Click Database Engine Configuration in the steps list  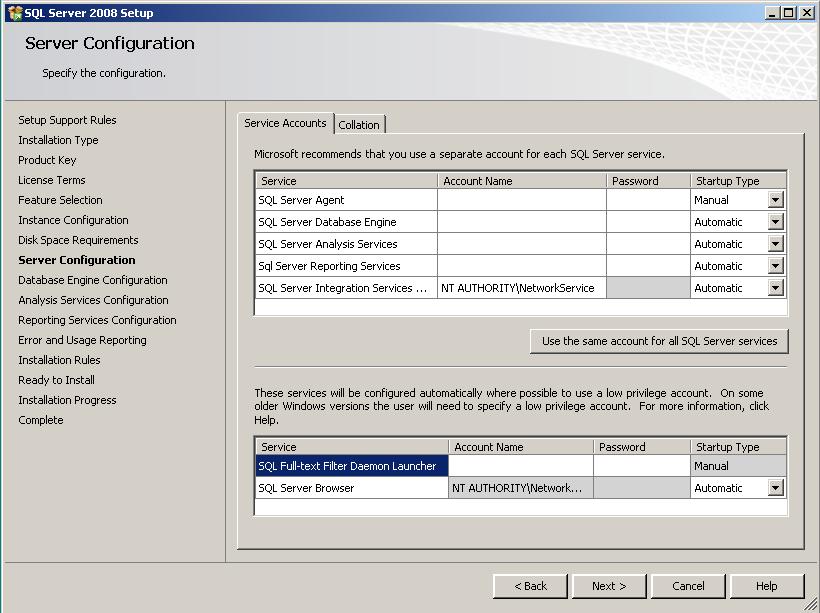click(93, 280)
